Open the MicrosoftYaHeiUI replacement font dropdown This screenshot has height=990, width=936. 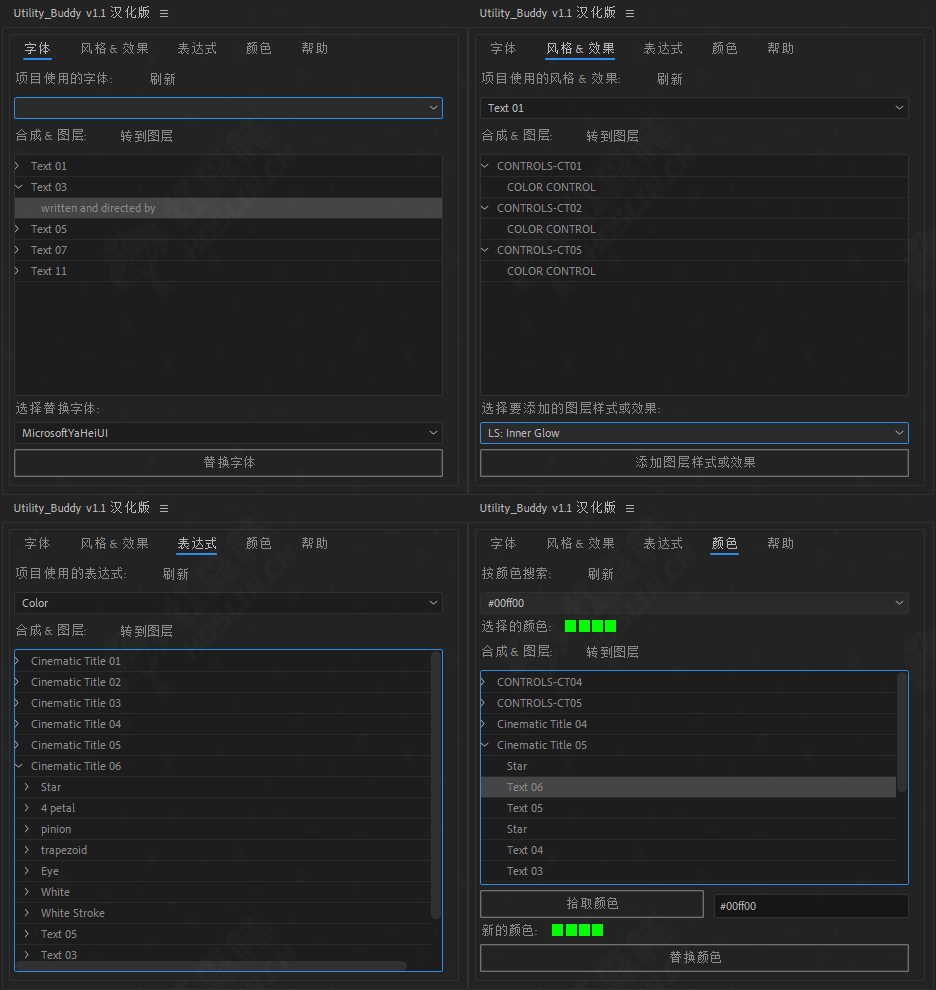(x=228, y=433)
